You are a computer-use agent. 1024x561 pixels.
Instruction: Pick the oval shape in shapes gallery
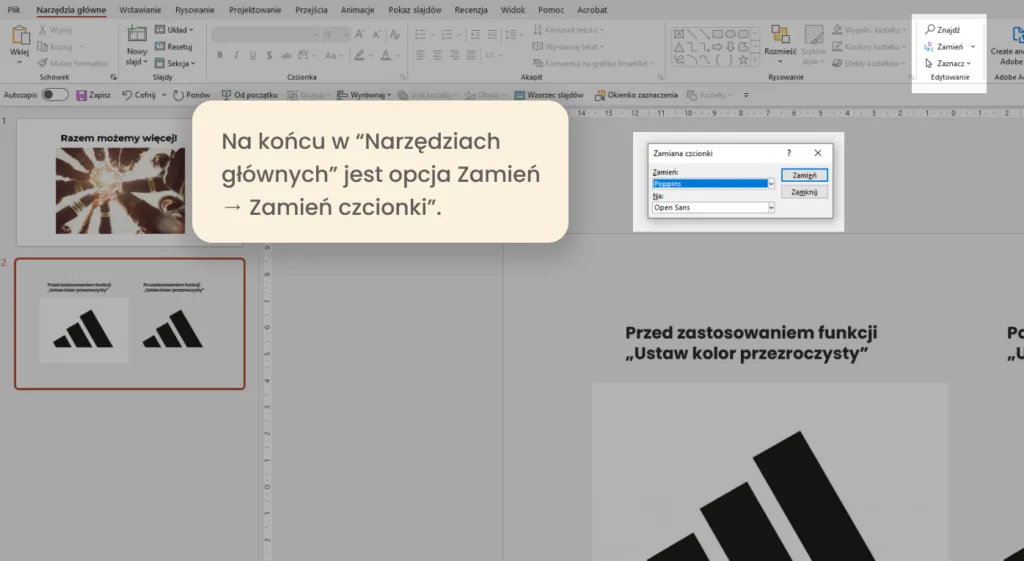pos(730,33)
